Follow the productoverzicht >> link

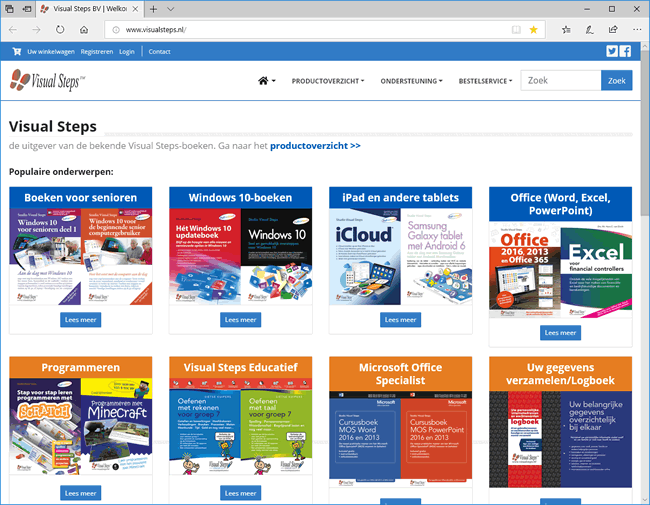tap(315, 146)
